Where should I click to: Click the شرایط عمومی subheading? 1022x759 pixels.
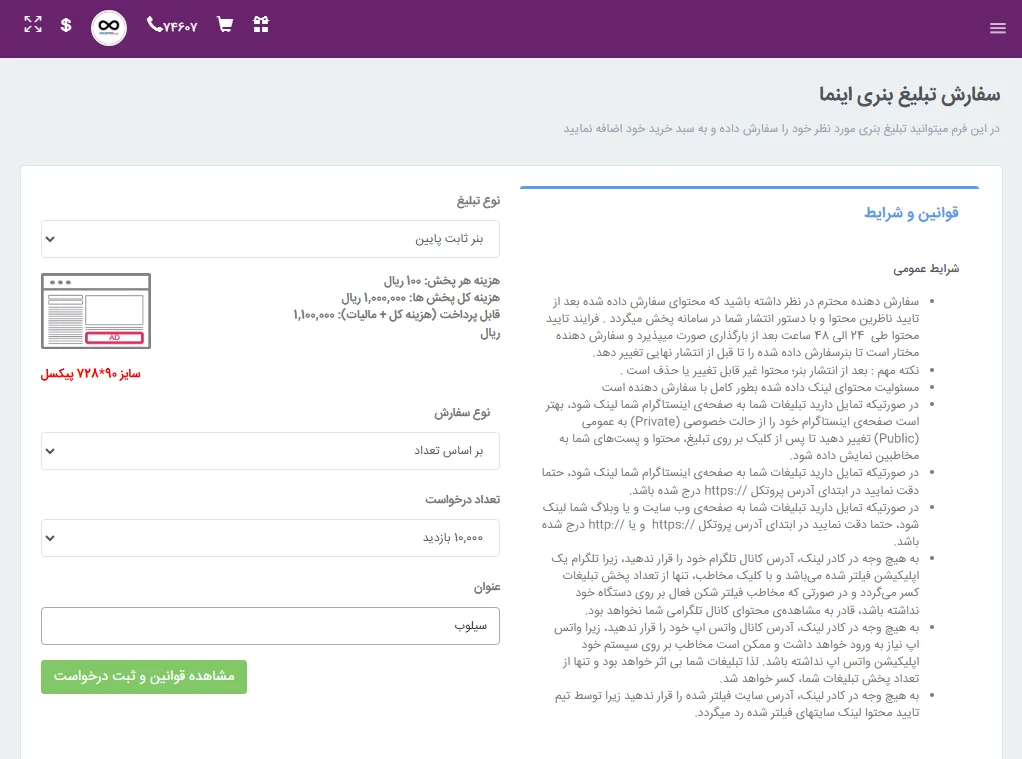tap(926, 269)
